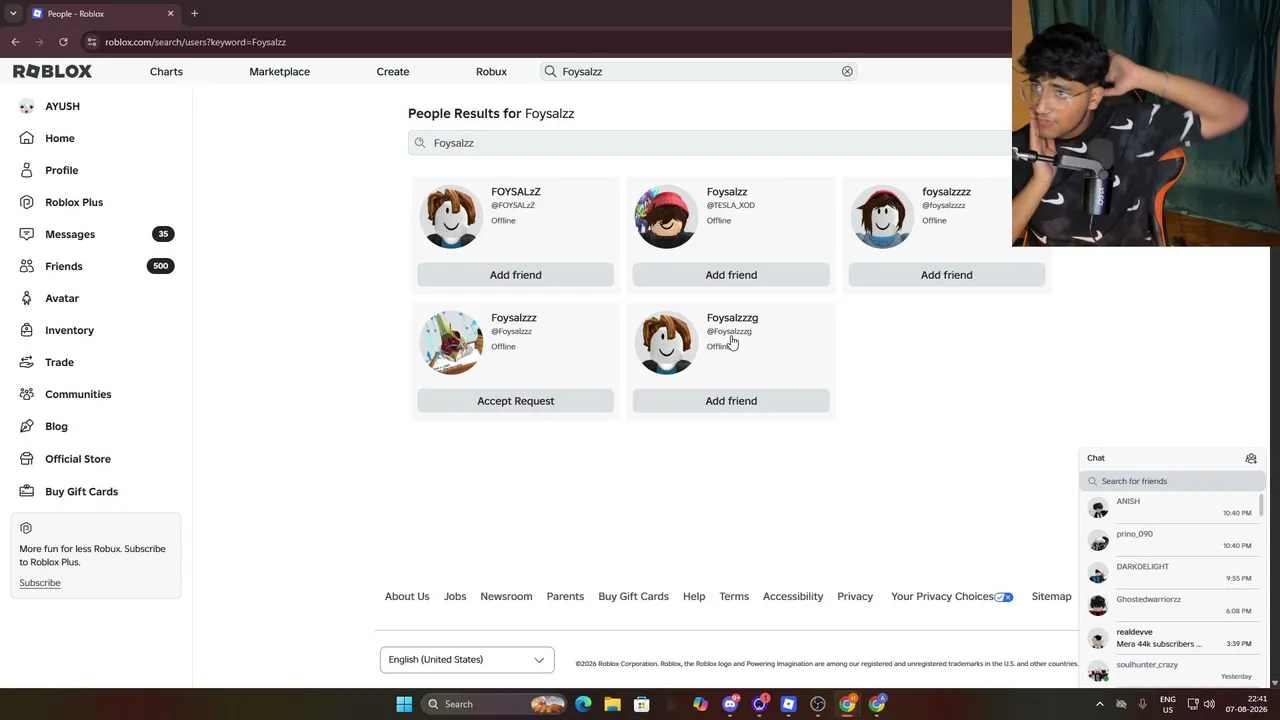Open Roblox Plus in sidebar
The image size is (1280, 720).
(x=74, y=202)
